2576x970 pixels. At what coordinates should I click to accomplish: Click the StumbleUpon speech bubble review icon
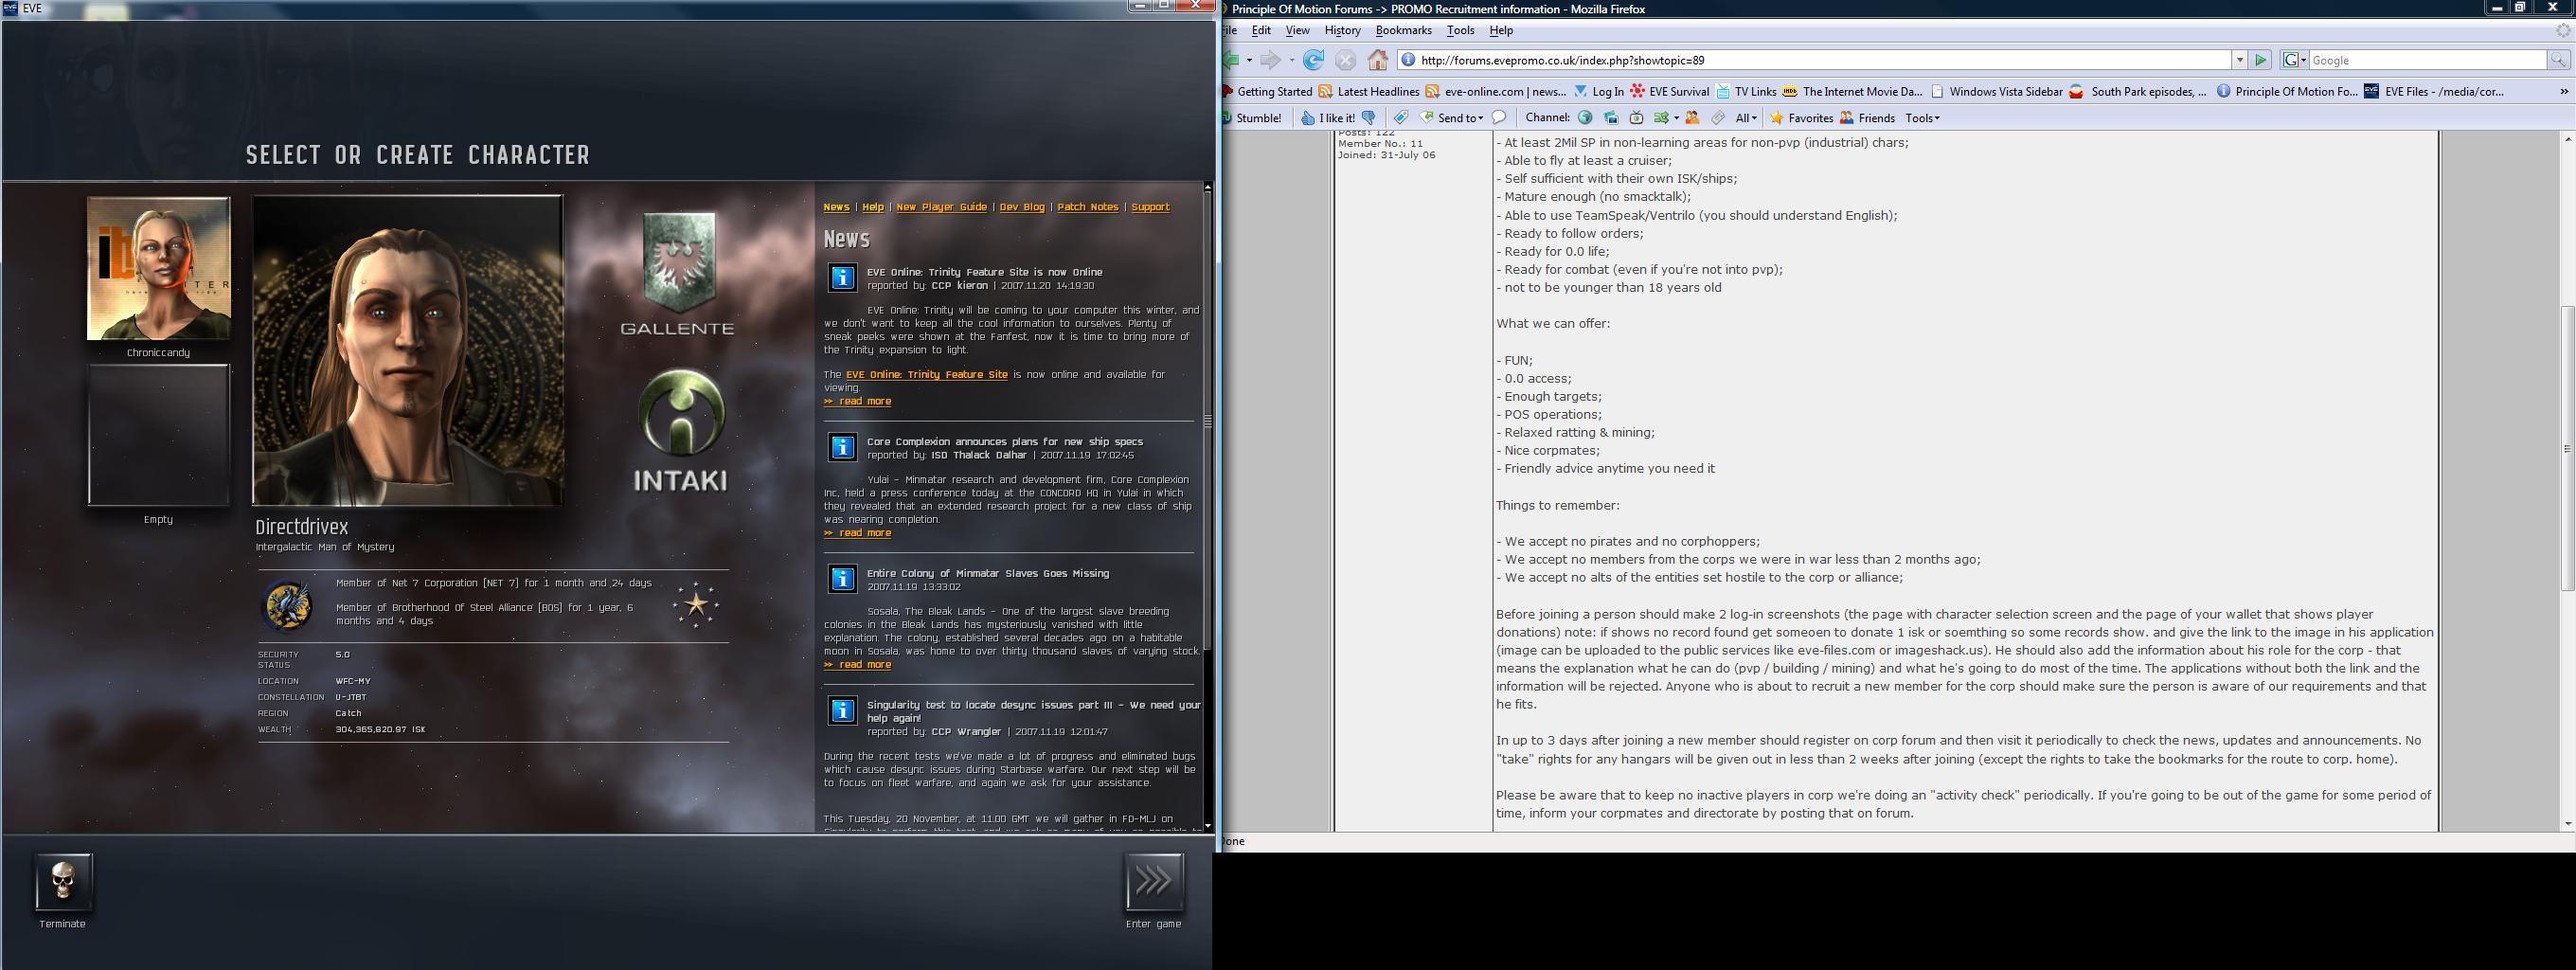[x=1499, y=118]
